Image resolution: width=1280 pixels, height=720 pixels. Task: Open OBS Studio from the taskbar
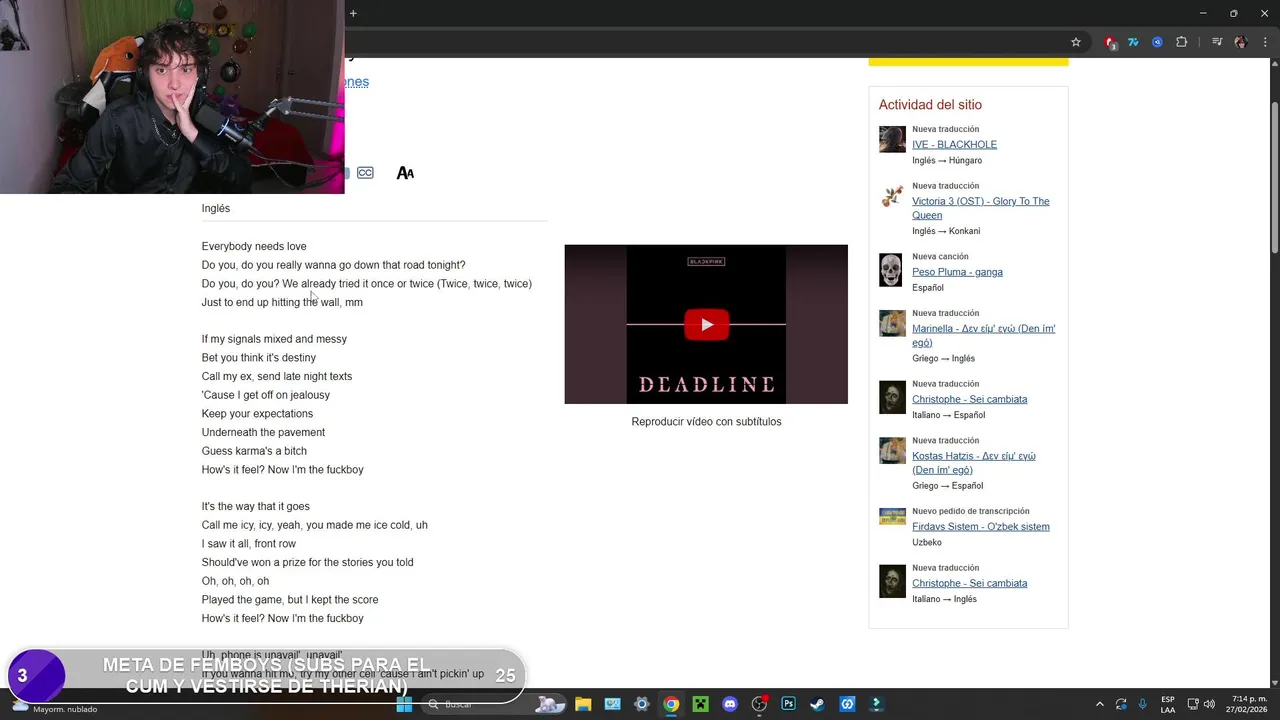(759, 704)
